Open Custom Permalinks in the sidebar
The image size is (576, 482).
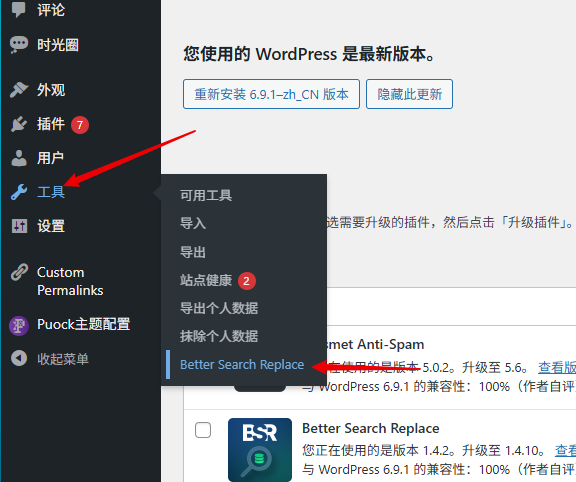pos(70,281)
